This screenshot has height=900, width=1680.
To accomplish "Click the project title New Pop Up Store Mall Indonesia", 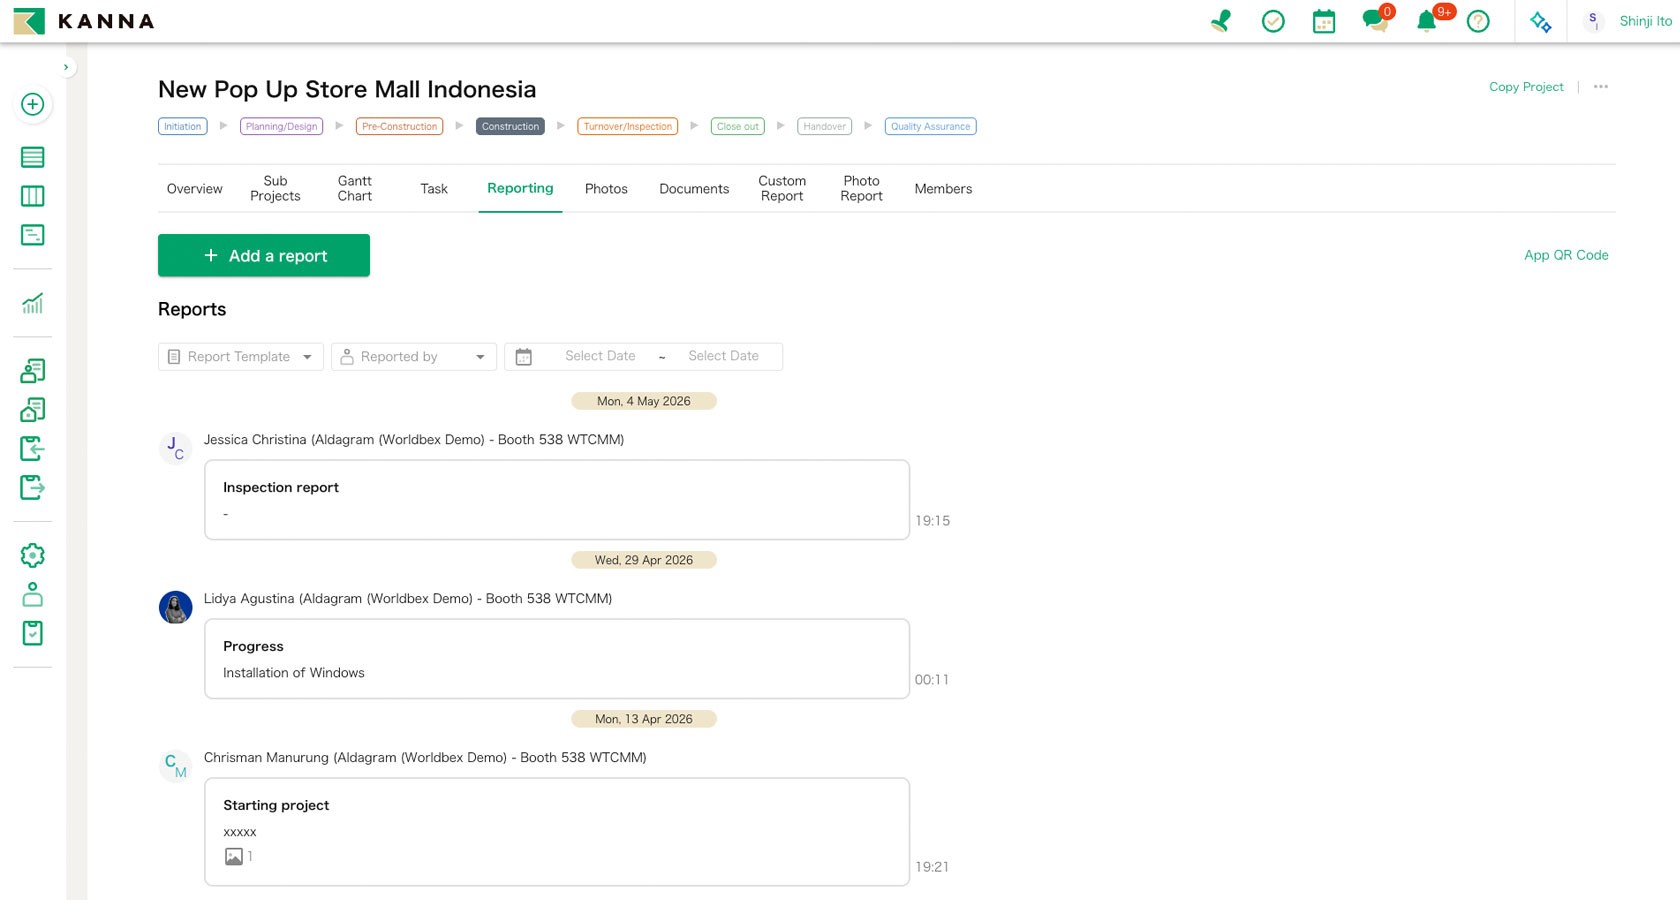I will [x=347, y=89].
